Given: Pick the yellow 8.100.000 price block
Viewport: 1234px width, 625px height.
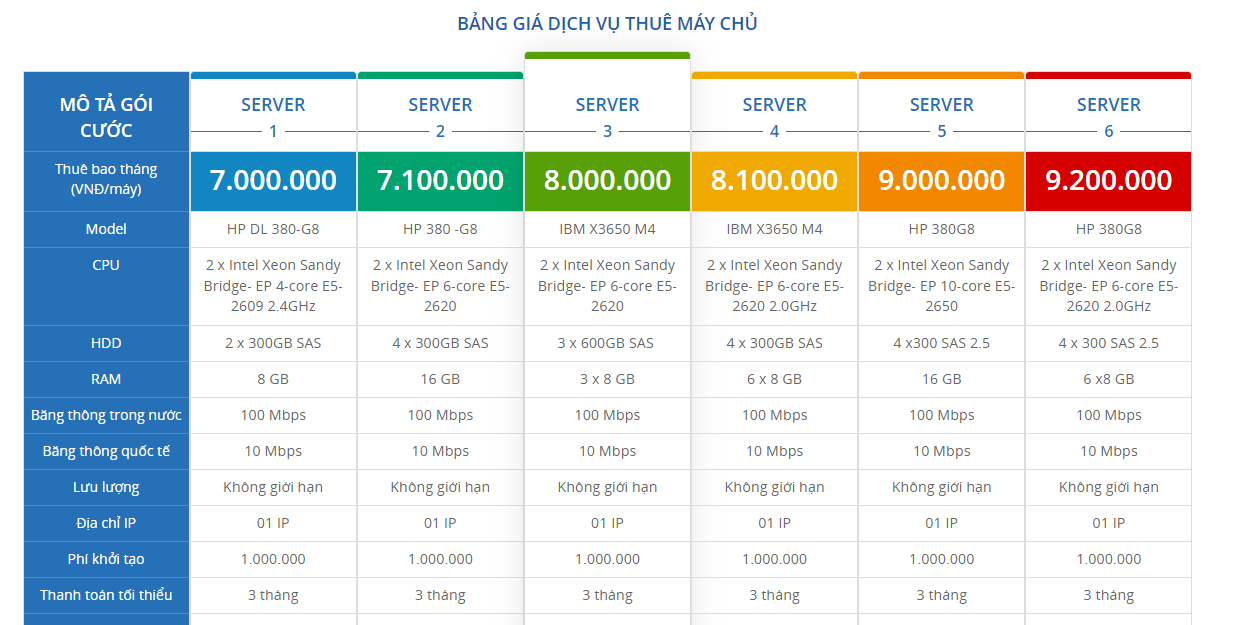Looking at the screenshot, I should coord(774,181).
